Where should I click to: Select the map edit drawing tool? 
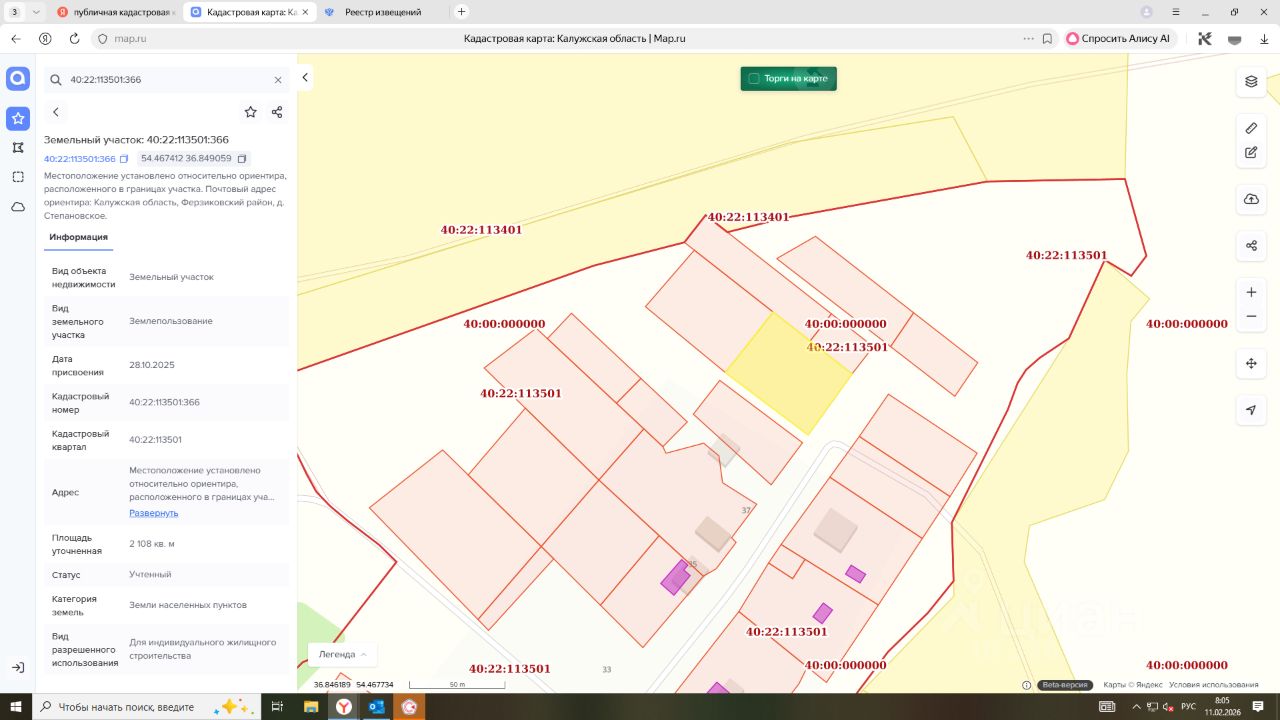[1251, 153]
